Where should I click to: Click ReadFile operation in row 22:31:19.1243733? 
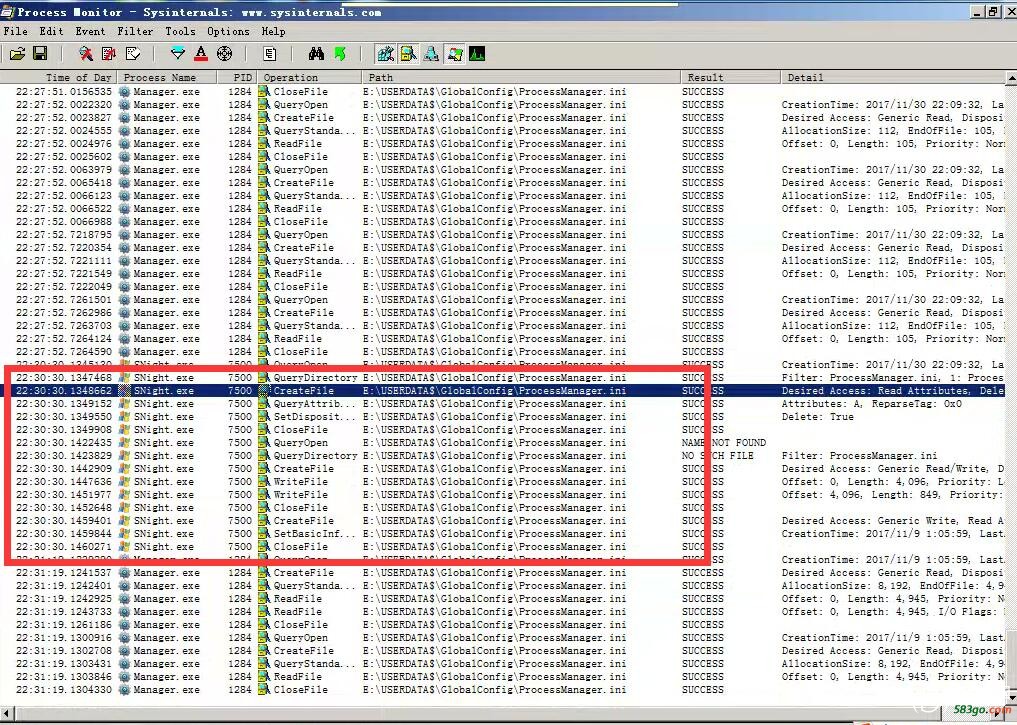pyautogui.click(x=297, y=612)
